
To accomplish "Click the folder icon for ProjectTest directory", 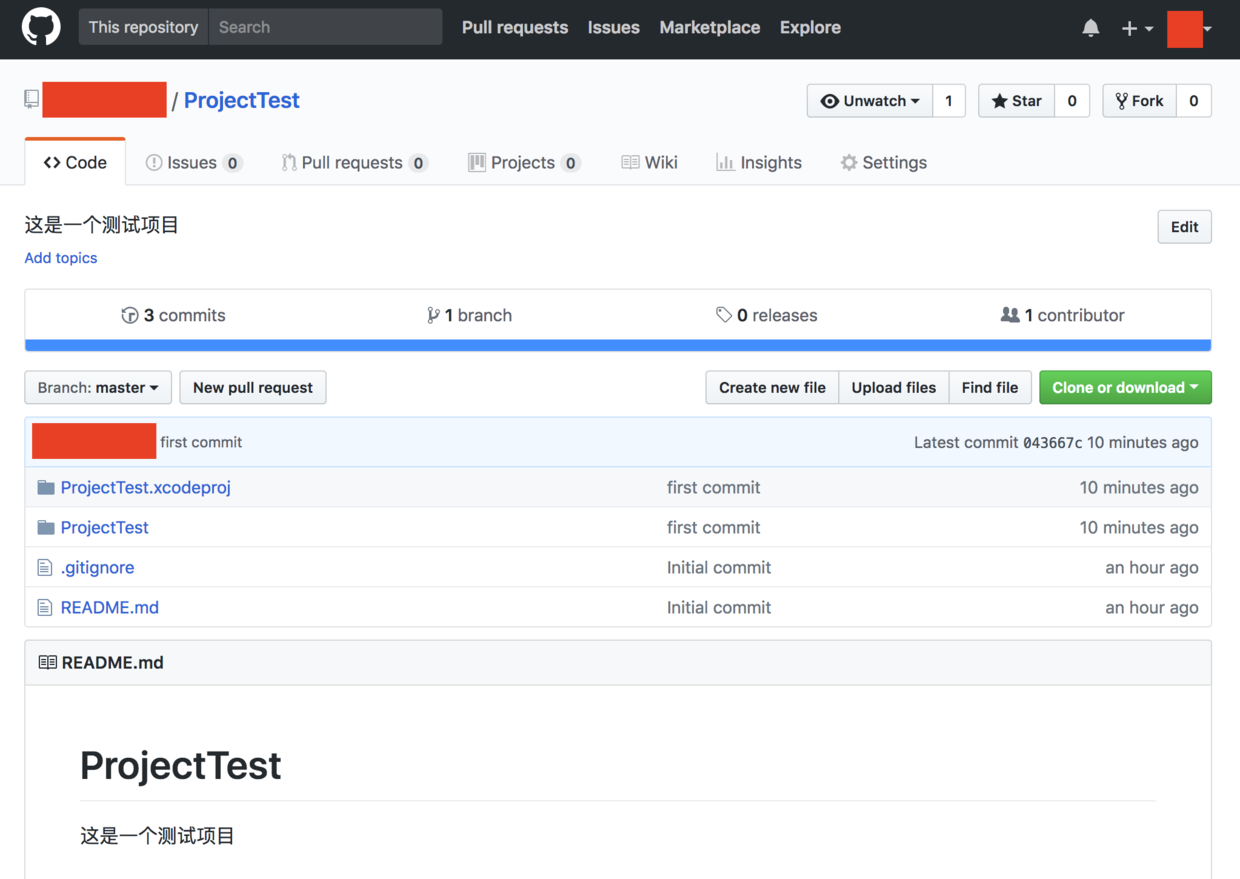I will pos(45,527).
